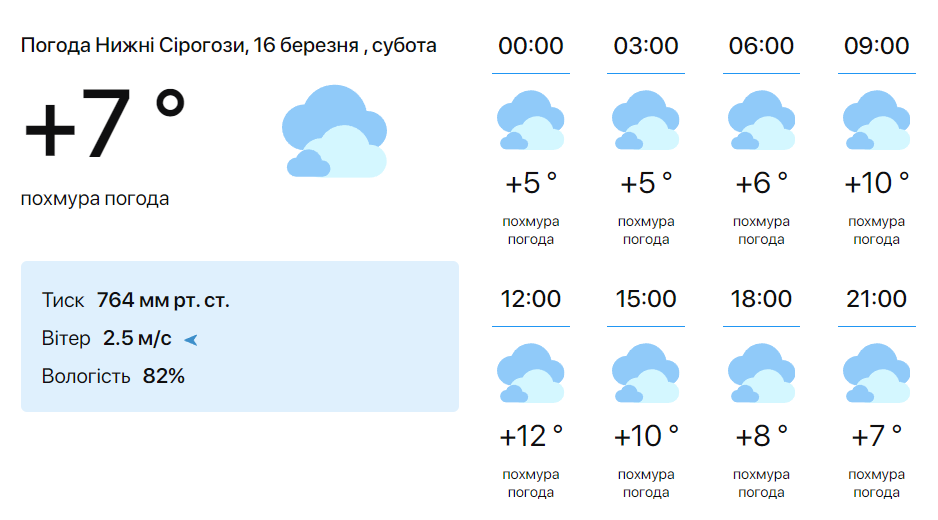This screenshot has height=520, width=938.
Task: Click the cloud icon under 03:00
Action: tap(645, 120)
